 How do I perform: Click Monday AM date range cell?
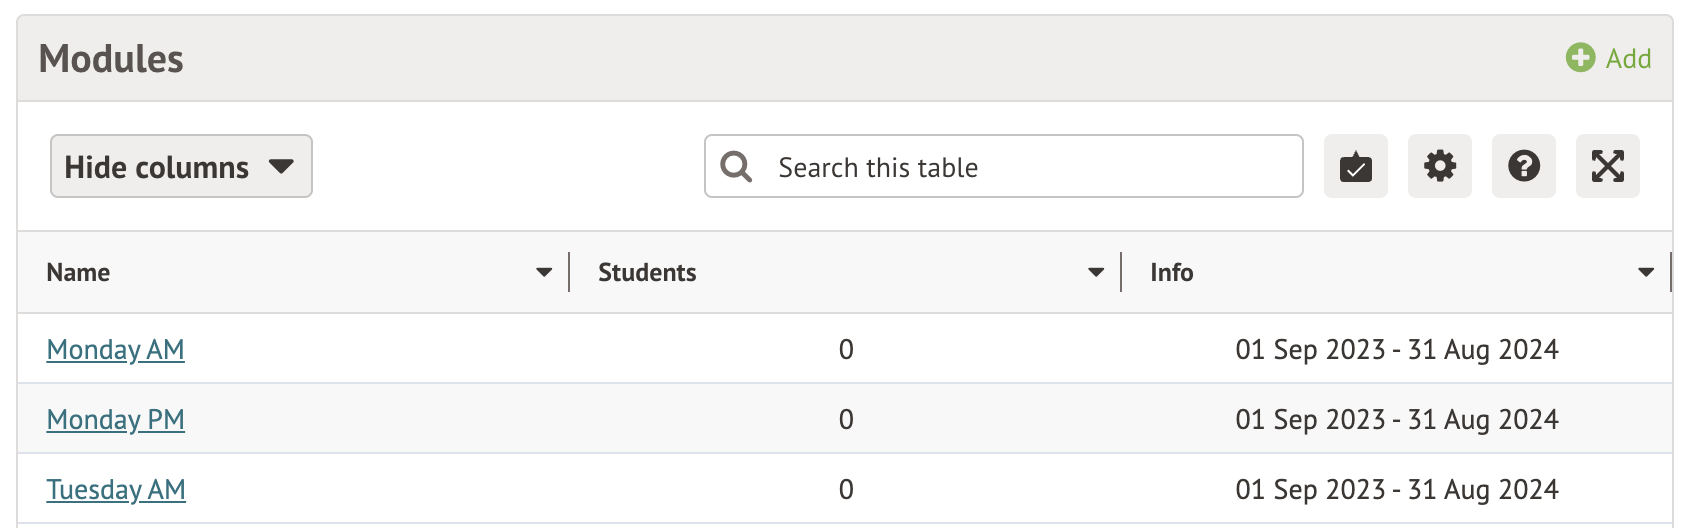pyautogui.click(x=1396, y=350)
